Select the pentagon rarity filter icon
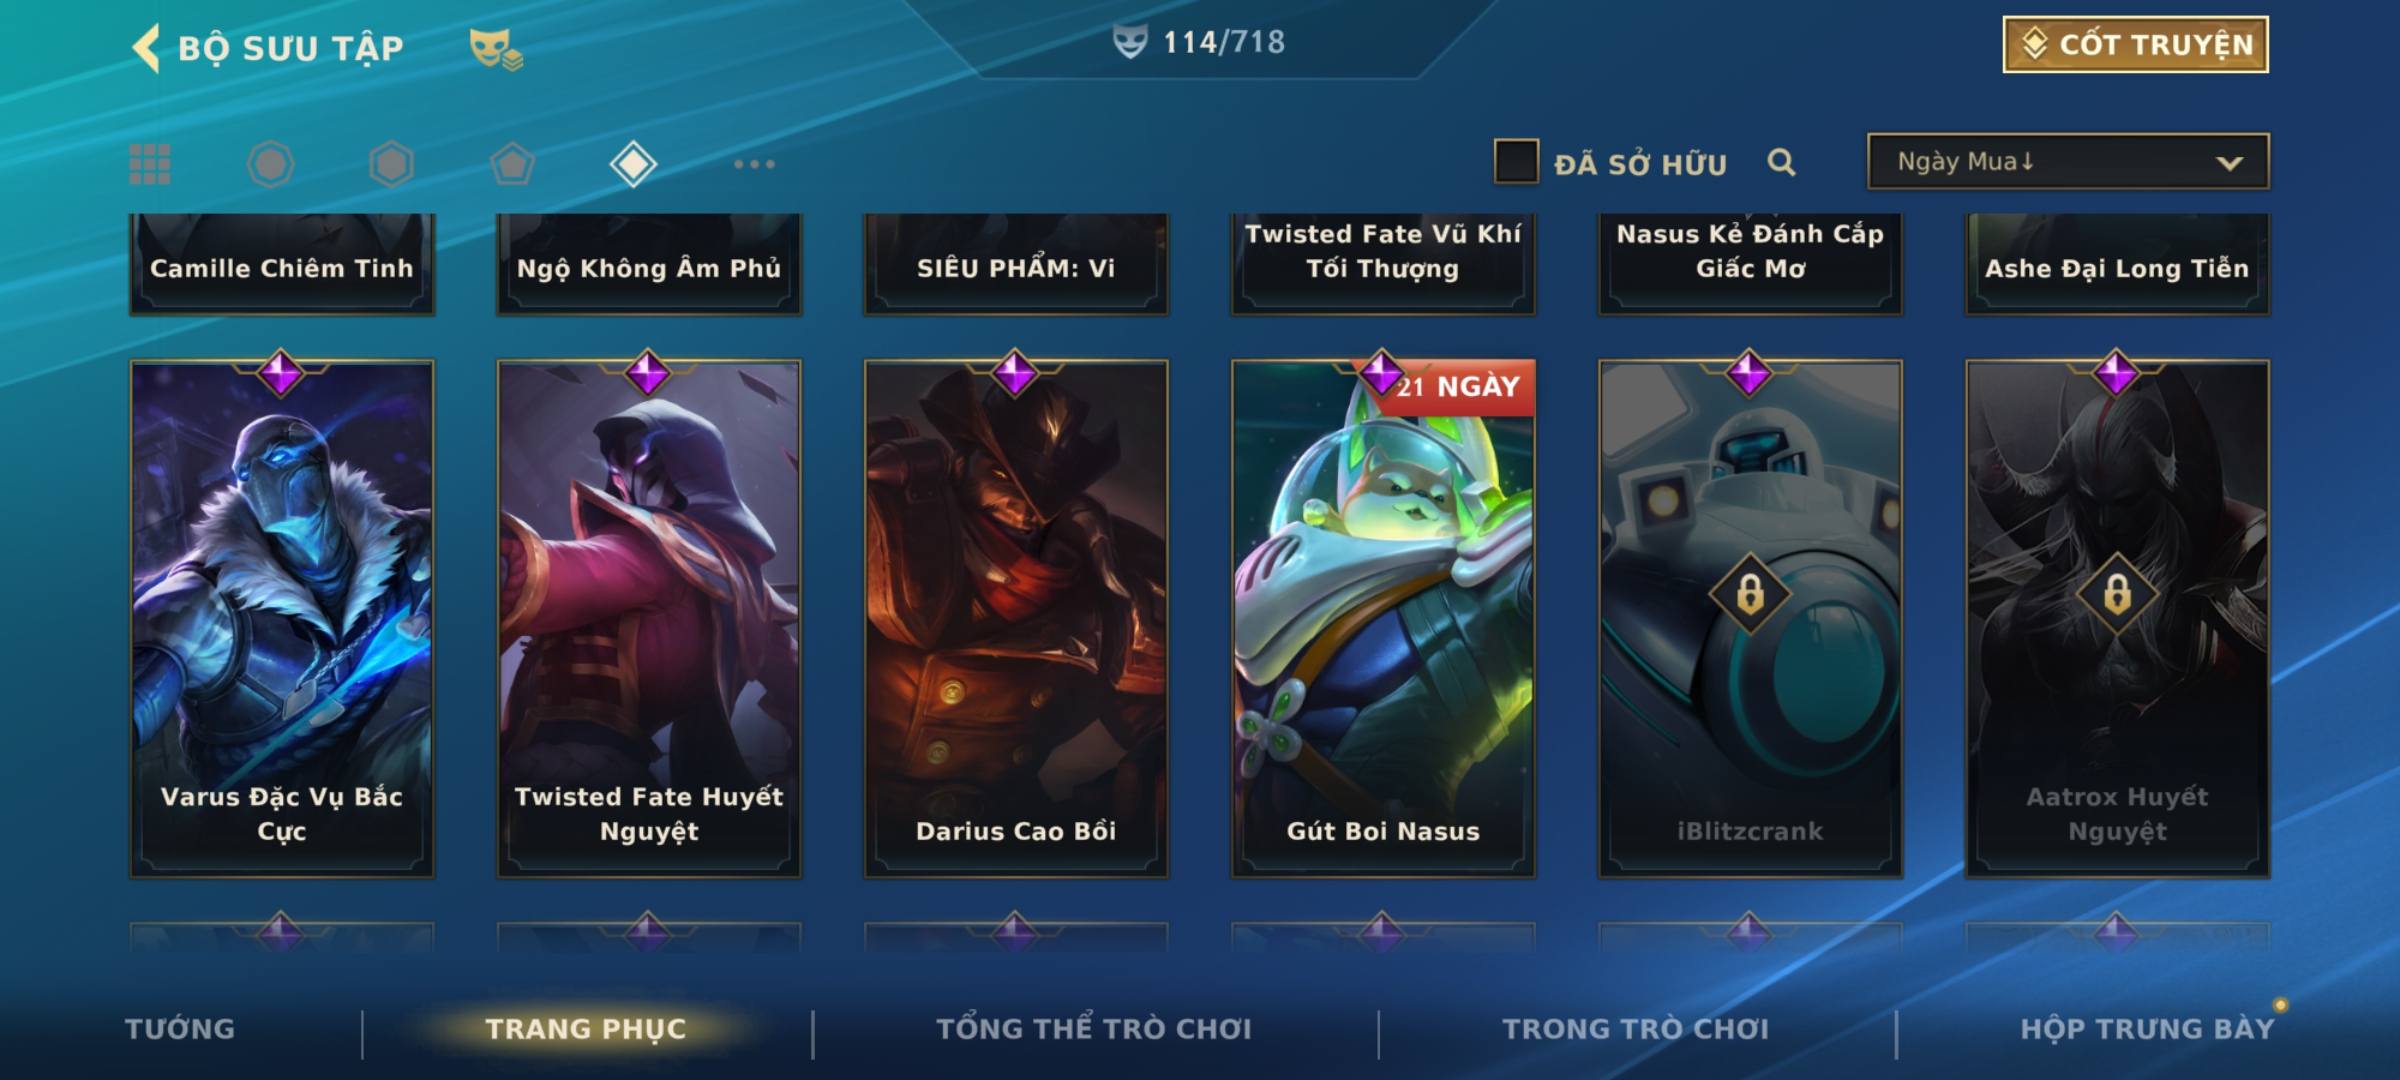The width and height of the screenshot is (2400, 1080). pyautogui.click(x=512, y=164)
